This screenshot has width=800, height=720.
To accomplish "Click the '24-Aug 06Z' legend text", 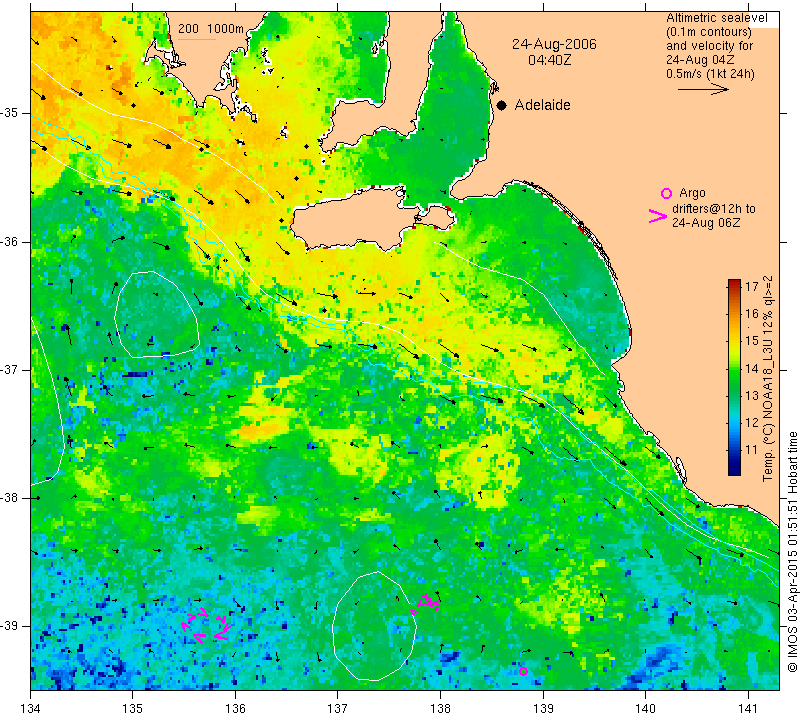I will (x=706, y=222).
